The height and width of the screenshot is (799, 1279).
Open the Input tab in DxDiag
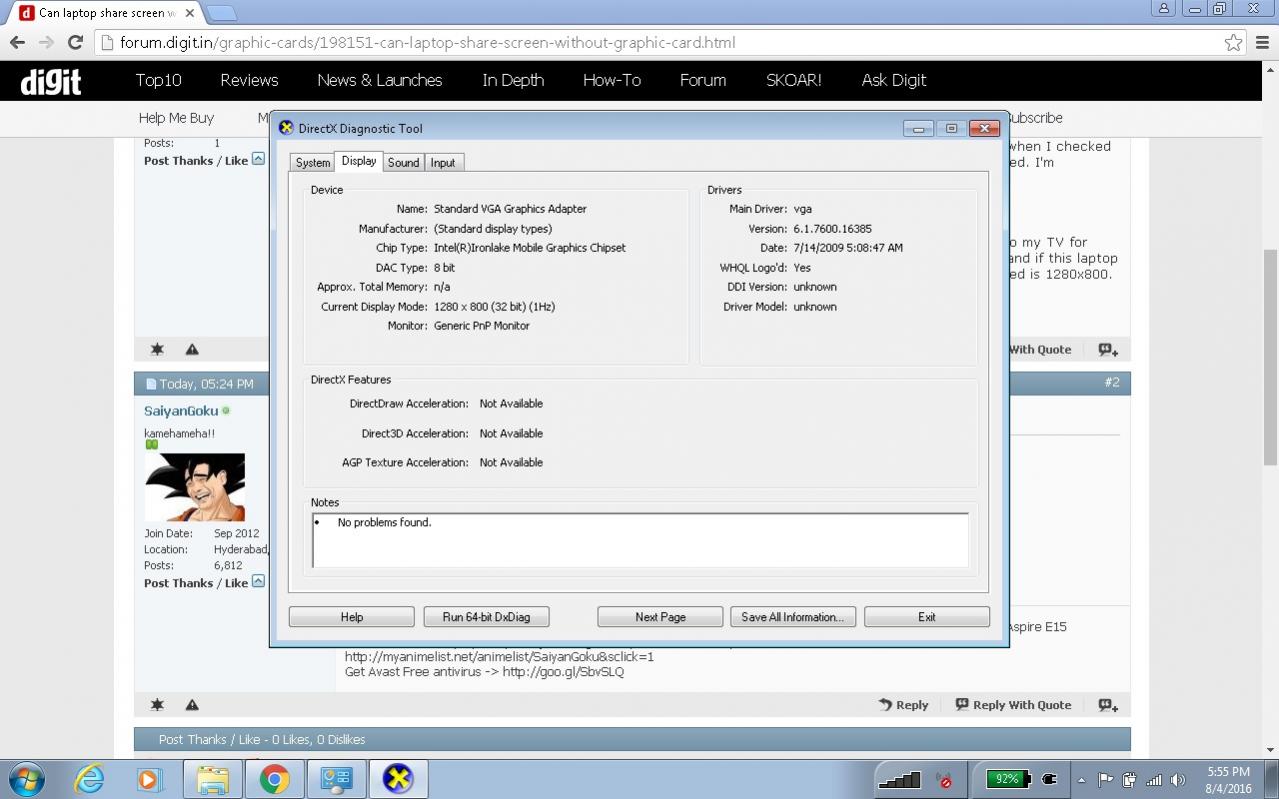(x=443, y=163)
